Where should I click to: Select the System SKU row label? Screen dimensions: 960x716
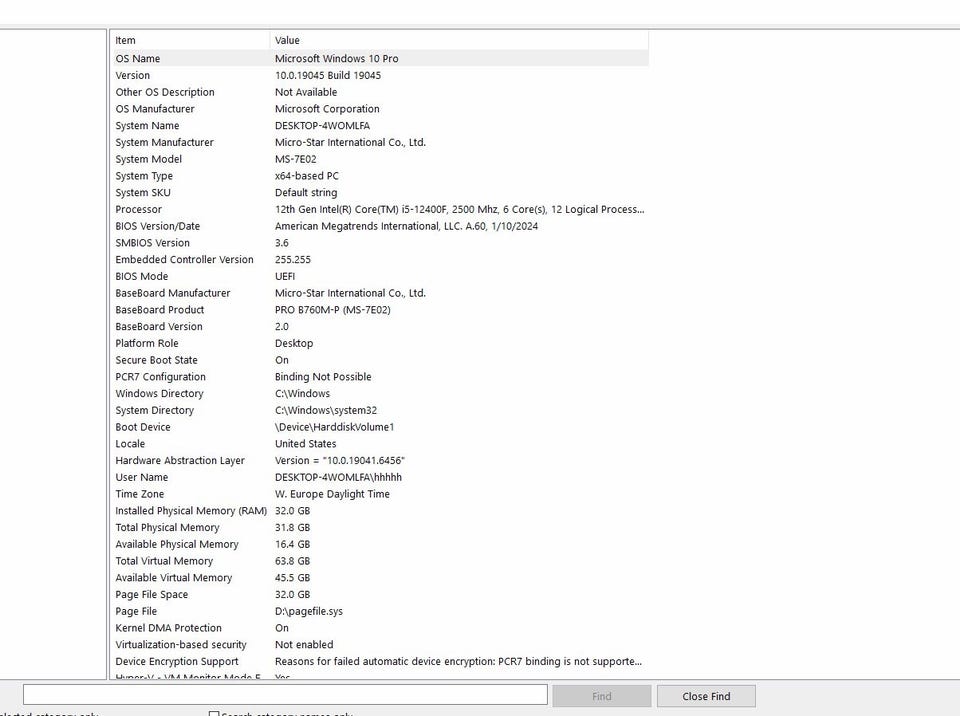[x=143, y=192]
